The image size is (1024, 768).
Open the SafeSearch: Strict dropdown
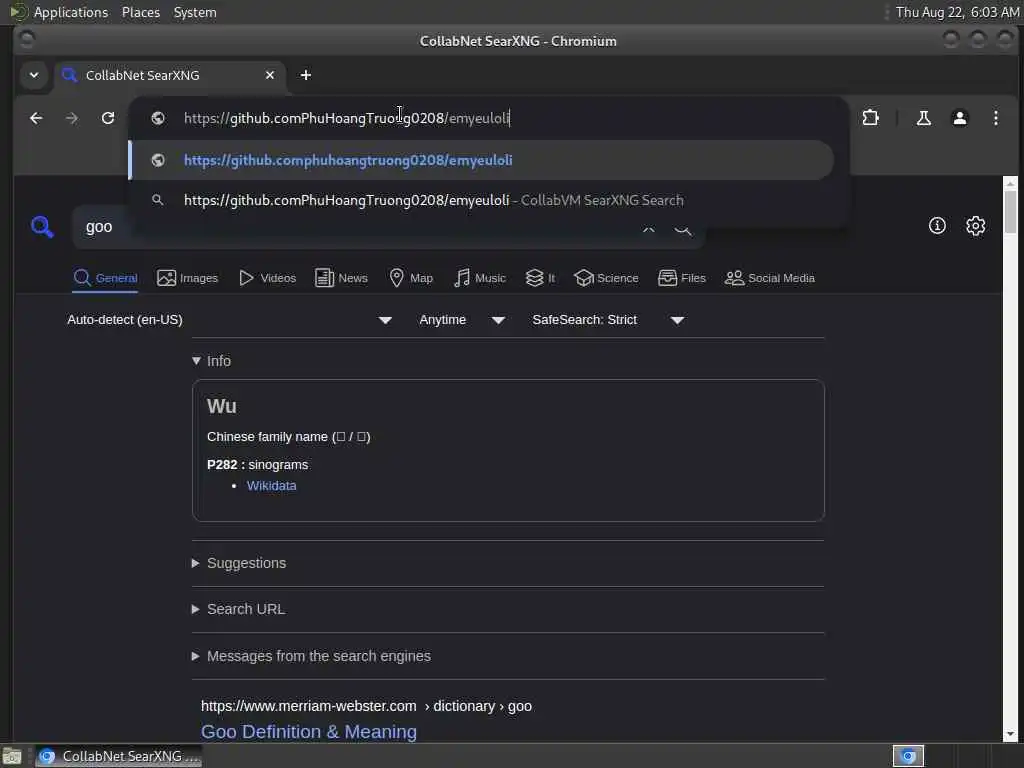point(608,320)
